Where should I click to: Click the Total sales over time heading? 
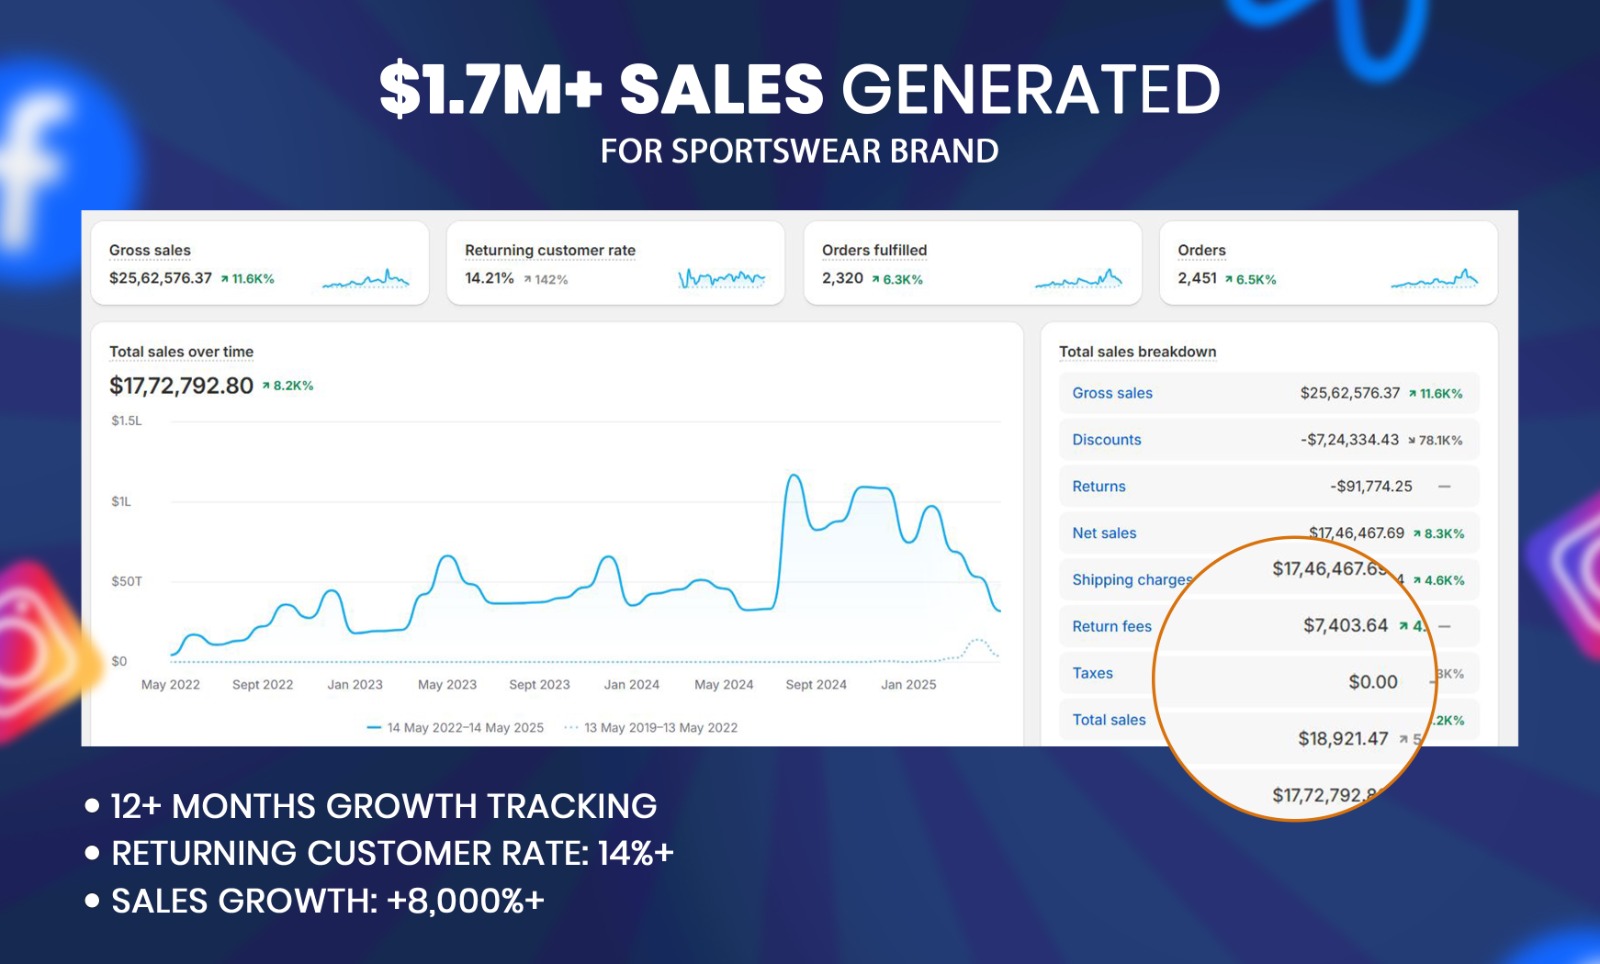click(x=181, y=352)
